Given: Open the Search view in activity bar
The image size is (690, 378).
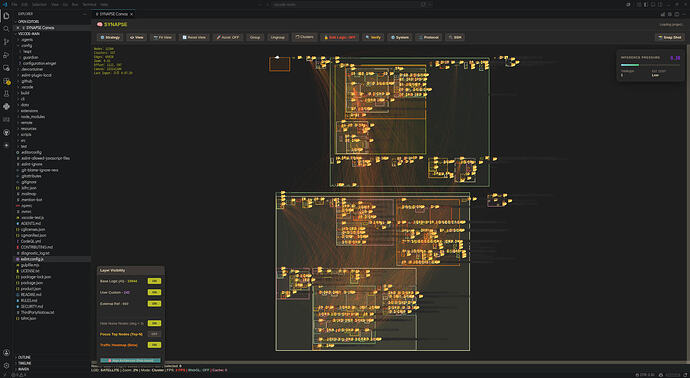Looking at the screenshot, I should tap(6, 29).
